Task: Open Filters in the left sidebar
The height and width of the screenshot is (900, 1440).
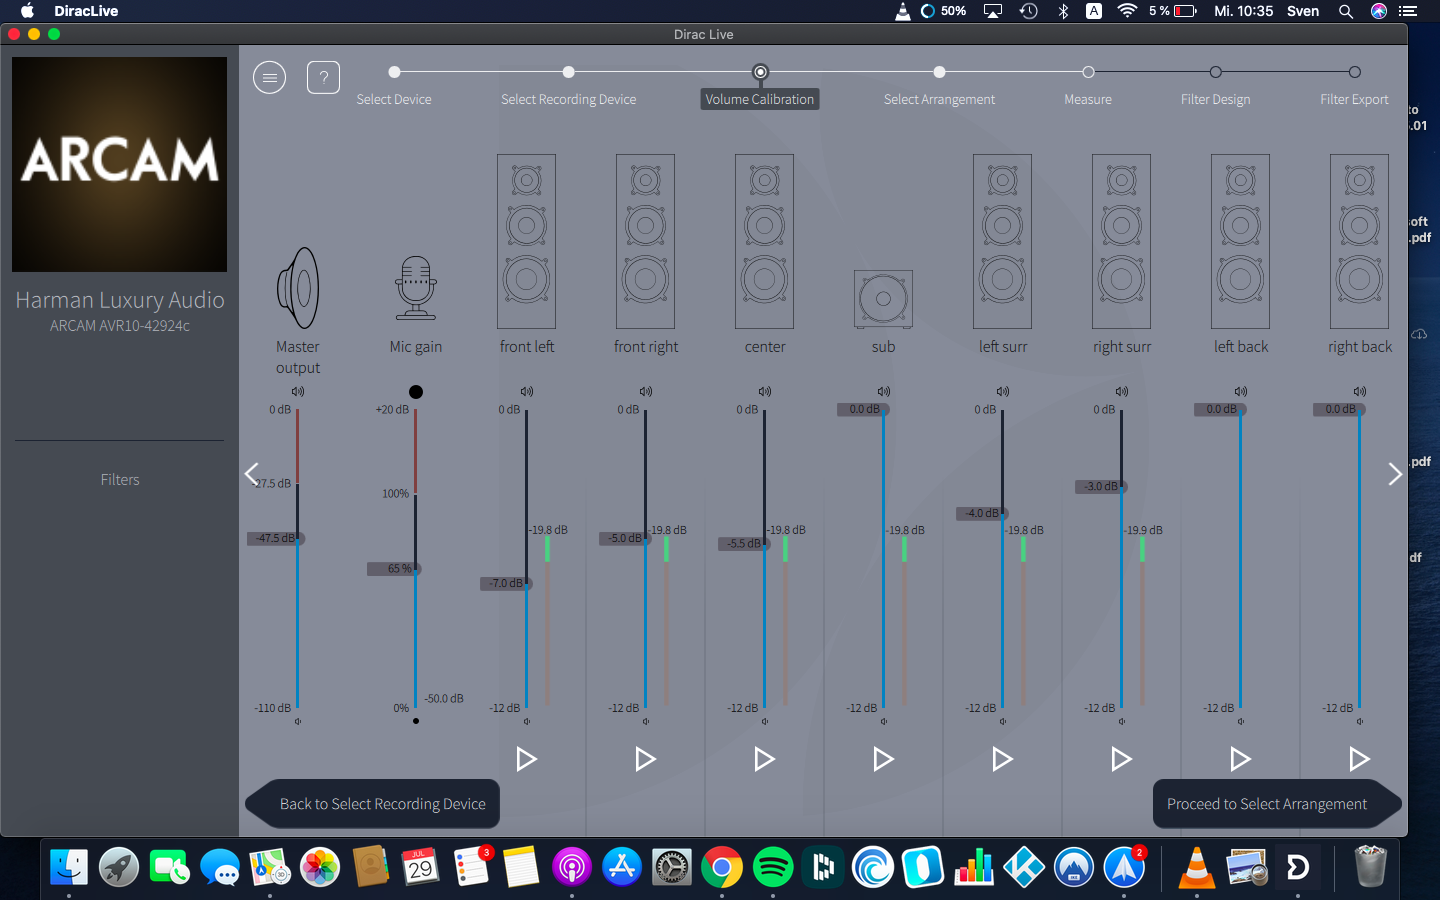Action: click(x=120, y=480)
